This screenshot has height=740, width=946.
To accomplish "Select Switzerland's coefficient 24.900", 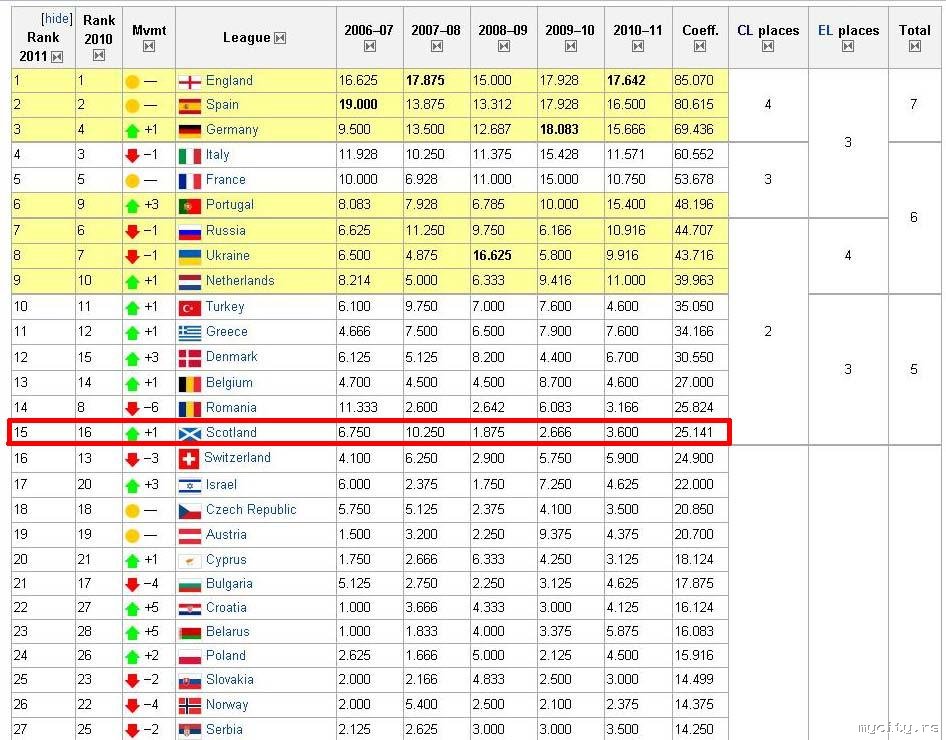I will pos(693,458).
